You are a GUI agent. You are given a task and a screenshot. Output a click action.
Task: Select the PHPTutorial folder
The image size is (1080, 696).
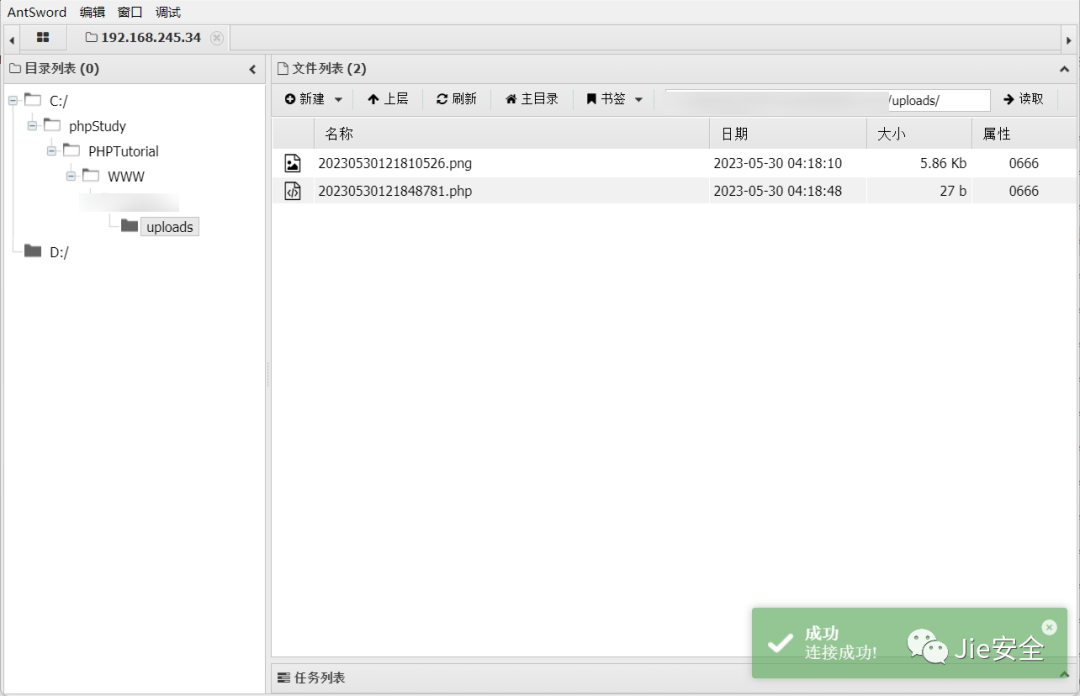click(123, 151)
